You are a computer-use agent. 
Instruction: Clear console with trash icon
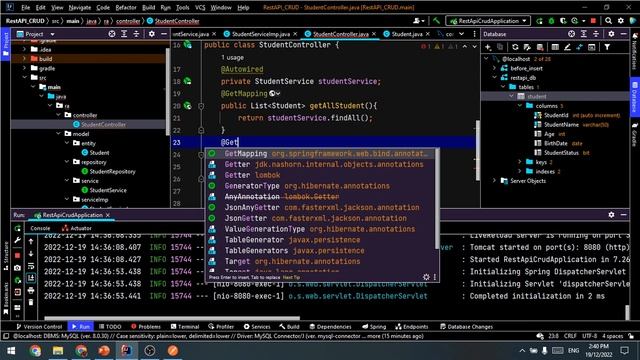[31, 302]
